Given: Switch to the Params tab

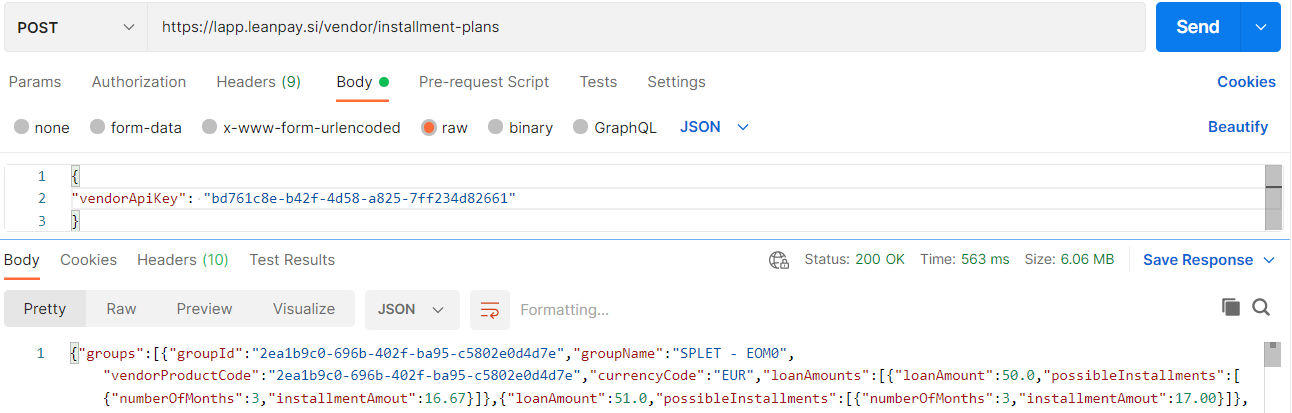Looking at the screenshot, I should 34,82.
